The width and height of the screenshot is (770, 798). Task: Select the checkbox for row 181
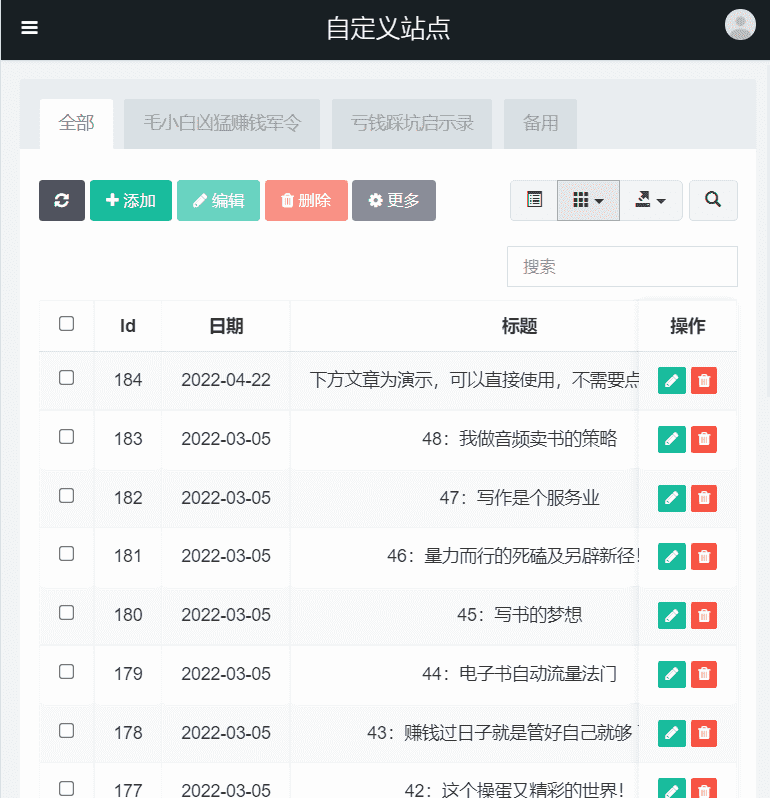66,554
